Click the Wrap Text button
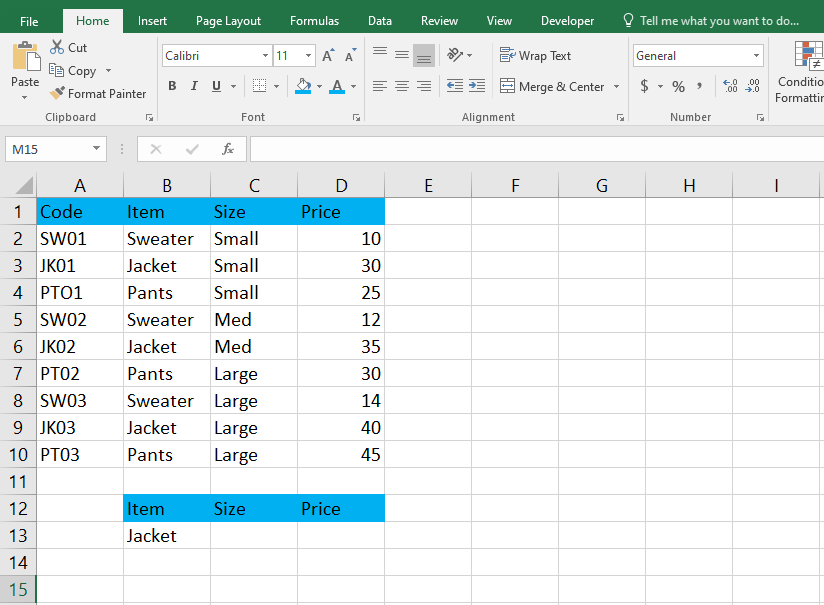Viewport: 824px width, 605px height. [535, 55]
